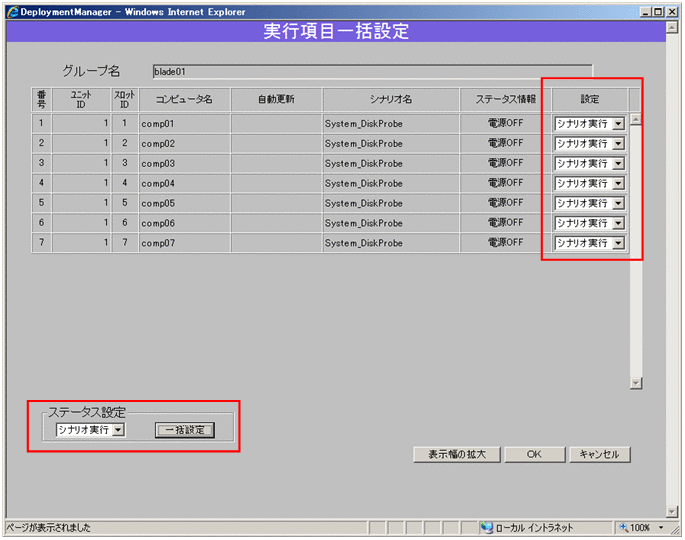Click the Internet Explorer icon in title bar

pyautogui.click(x=13, y=12)
